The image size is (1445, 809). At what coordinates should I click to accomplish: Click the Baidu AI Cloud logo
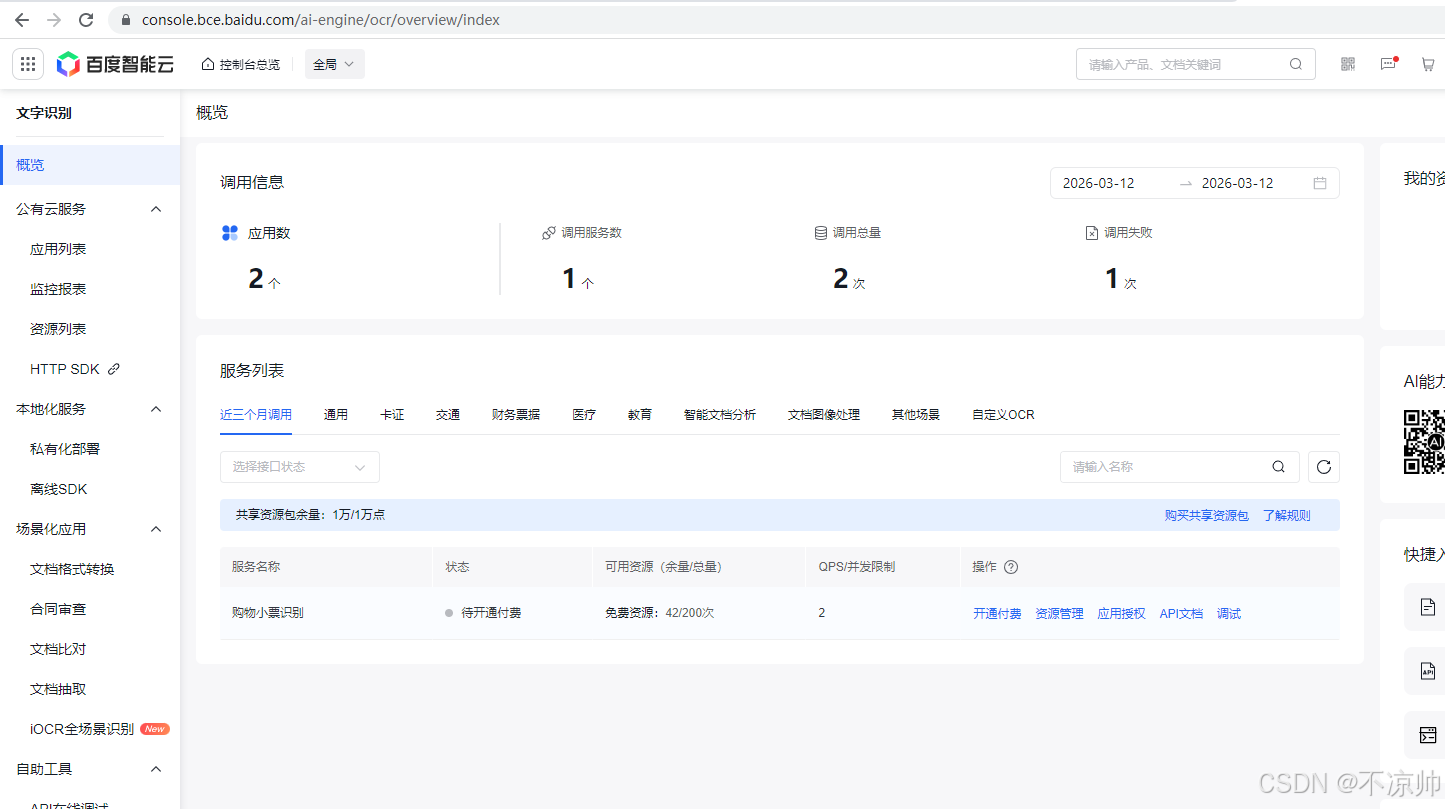(x=115, y=64)
